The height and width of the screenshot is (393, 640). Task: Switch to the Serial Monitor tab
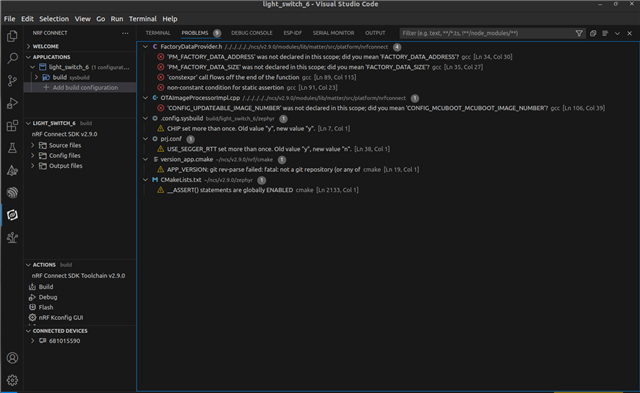click(x=333, y=33)
